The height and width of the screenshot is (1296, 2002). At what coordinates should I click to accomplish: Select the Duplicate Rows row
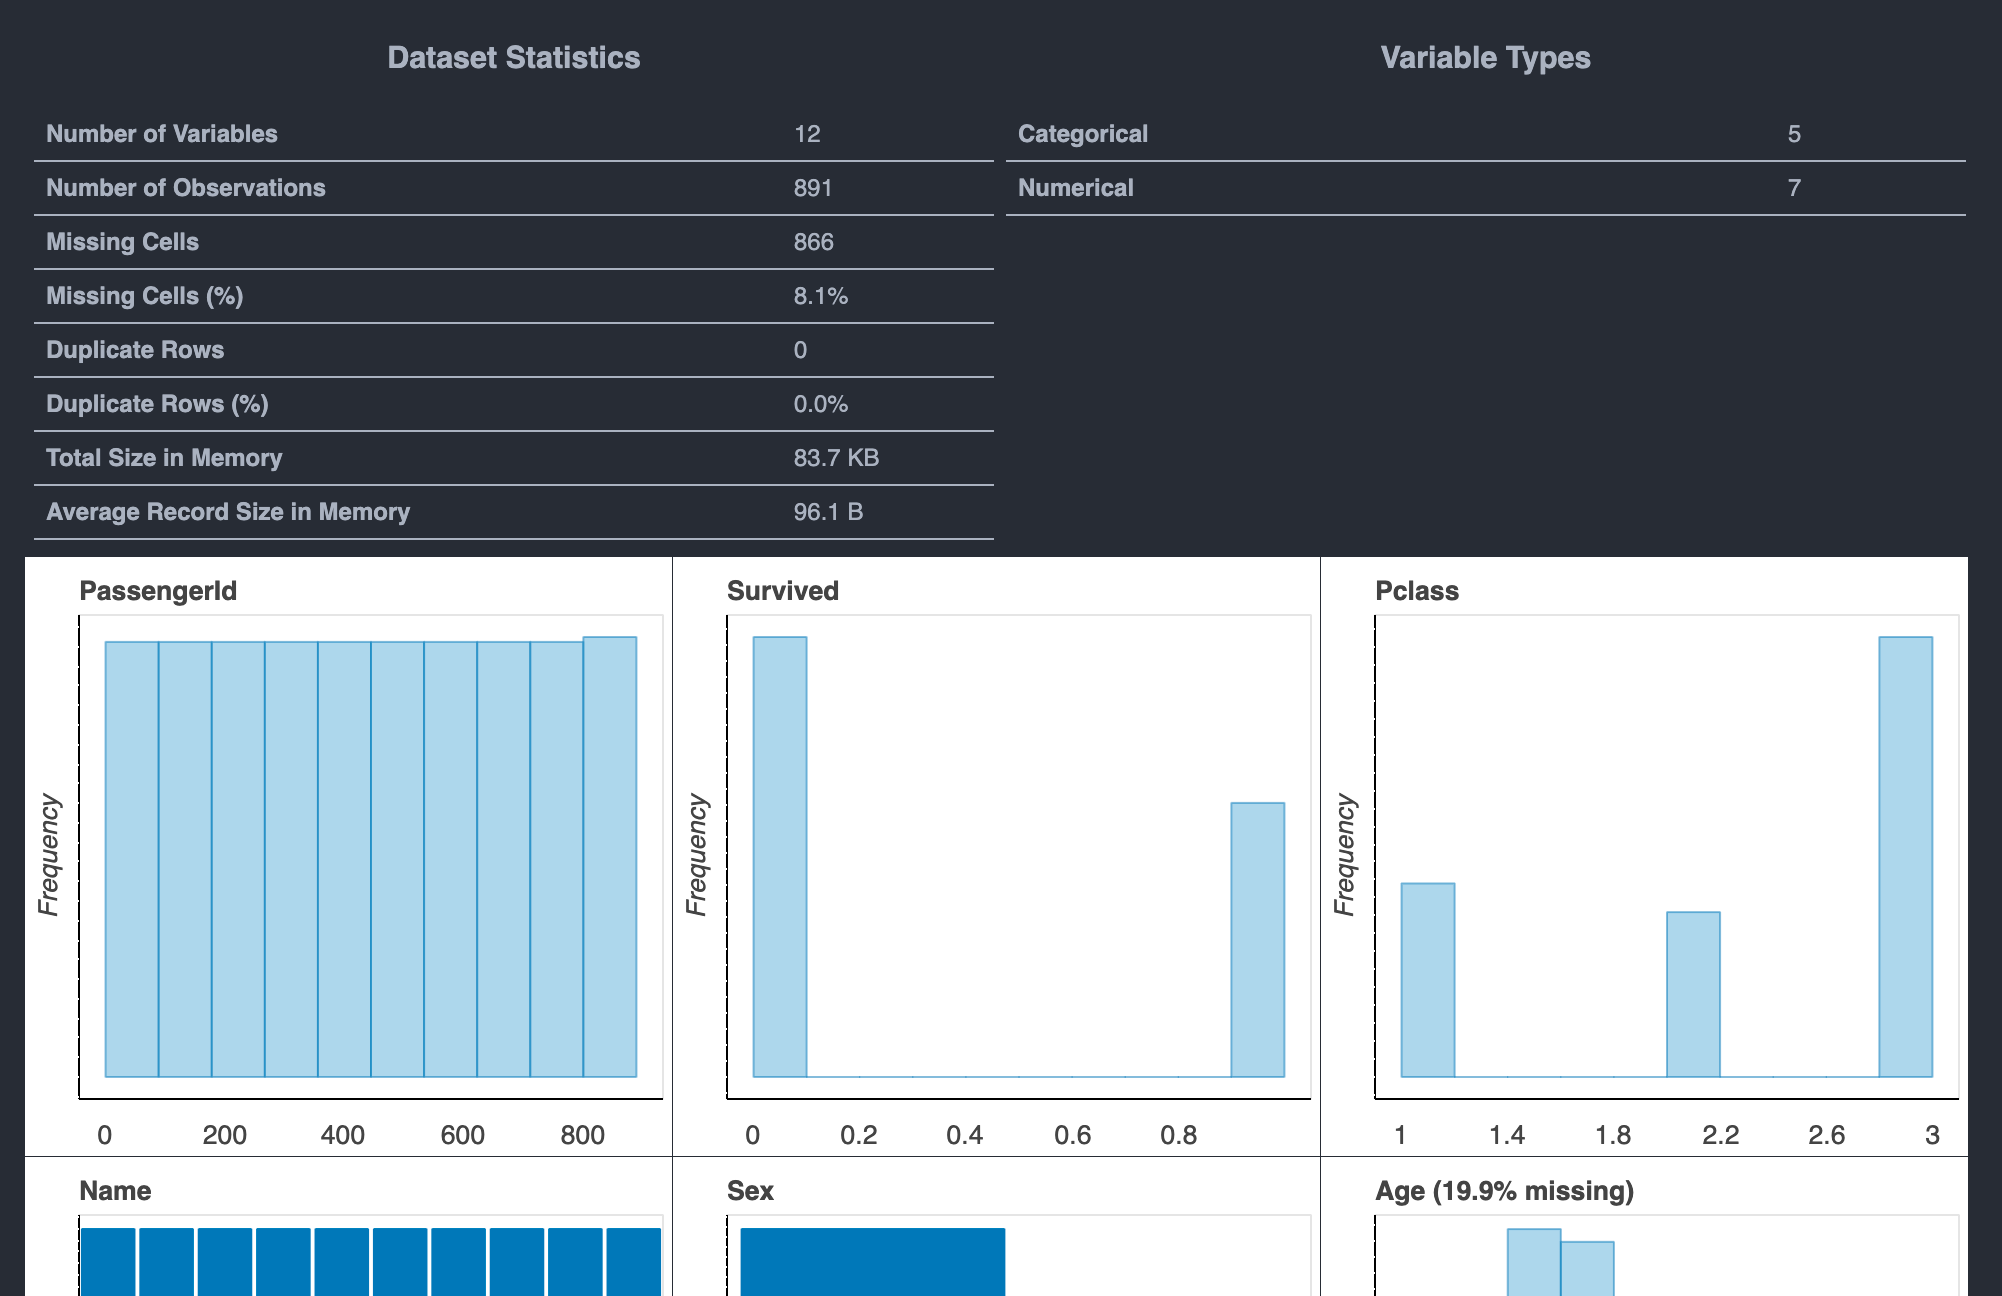[x=134, y=349]
